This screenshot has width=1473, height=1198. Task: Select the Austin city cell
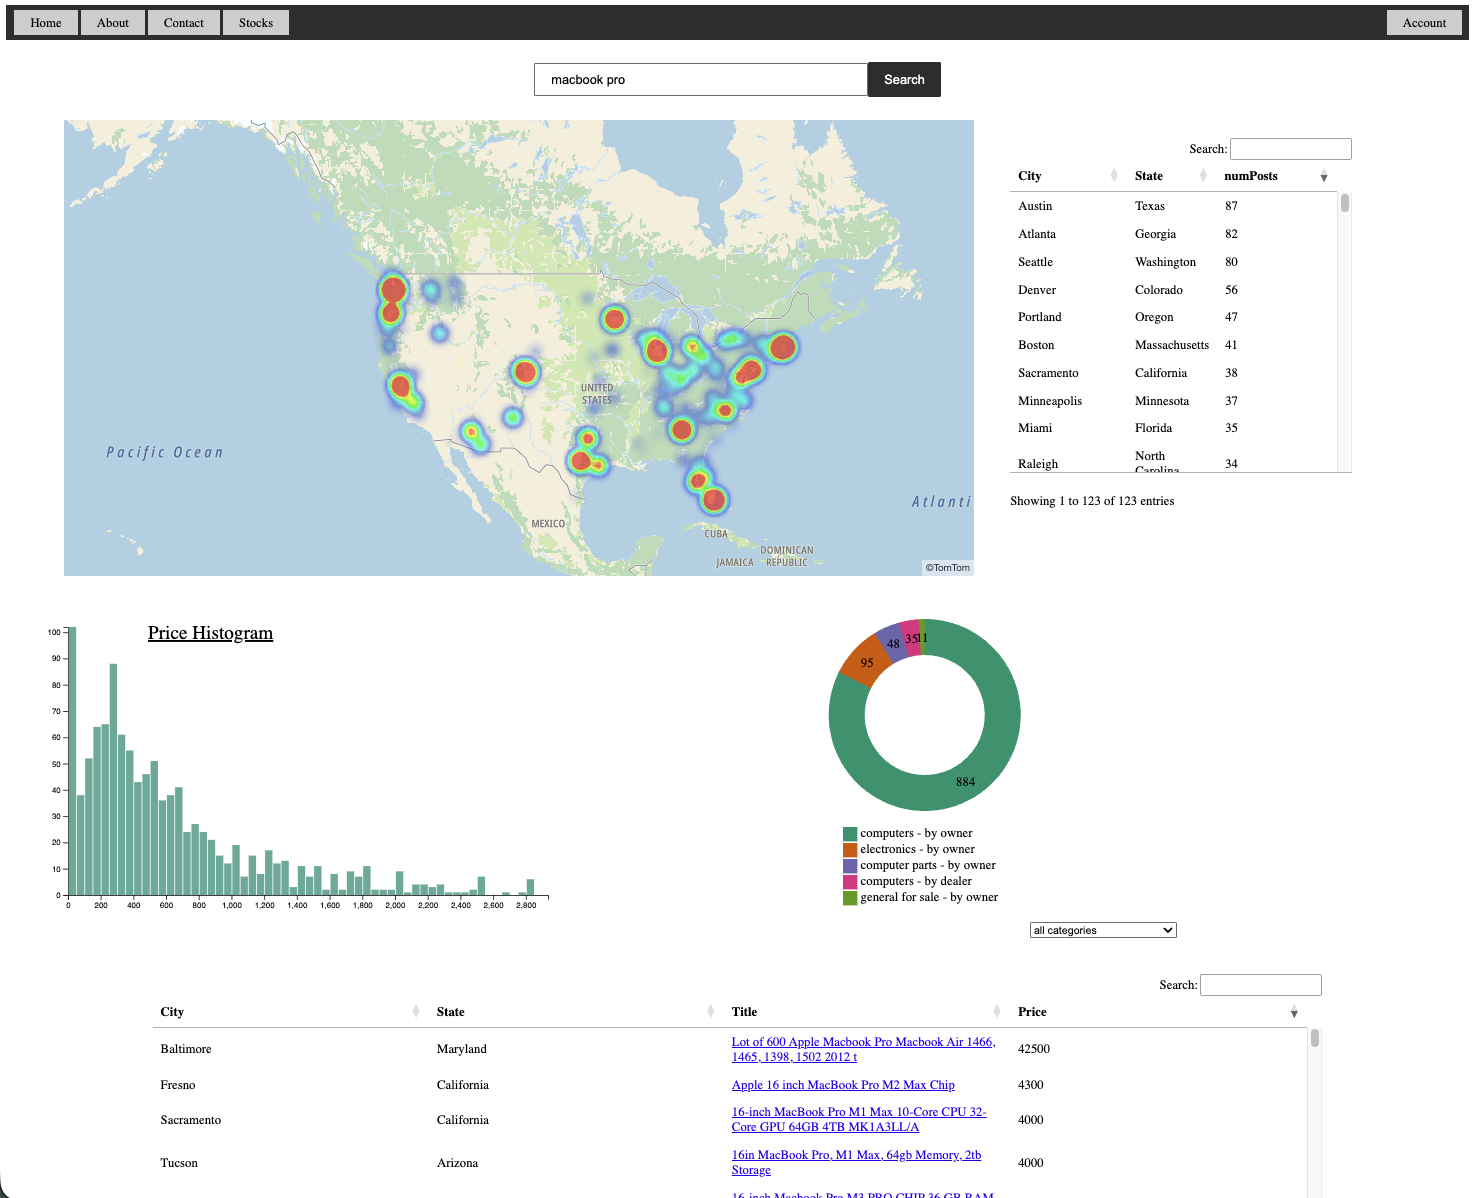[x=1035, y=206]
